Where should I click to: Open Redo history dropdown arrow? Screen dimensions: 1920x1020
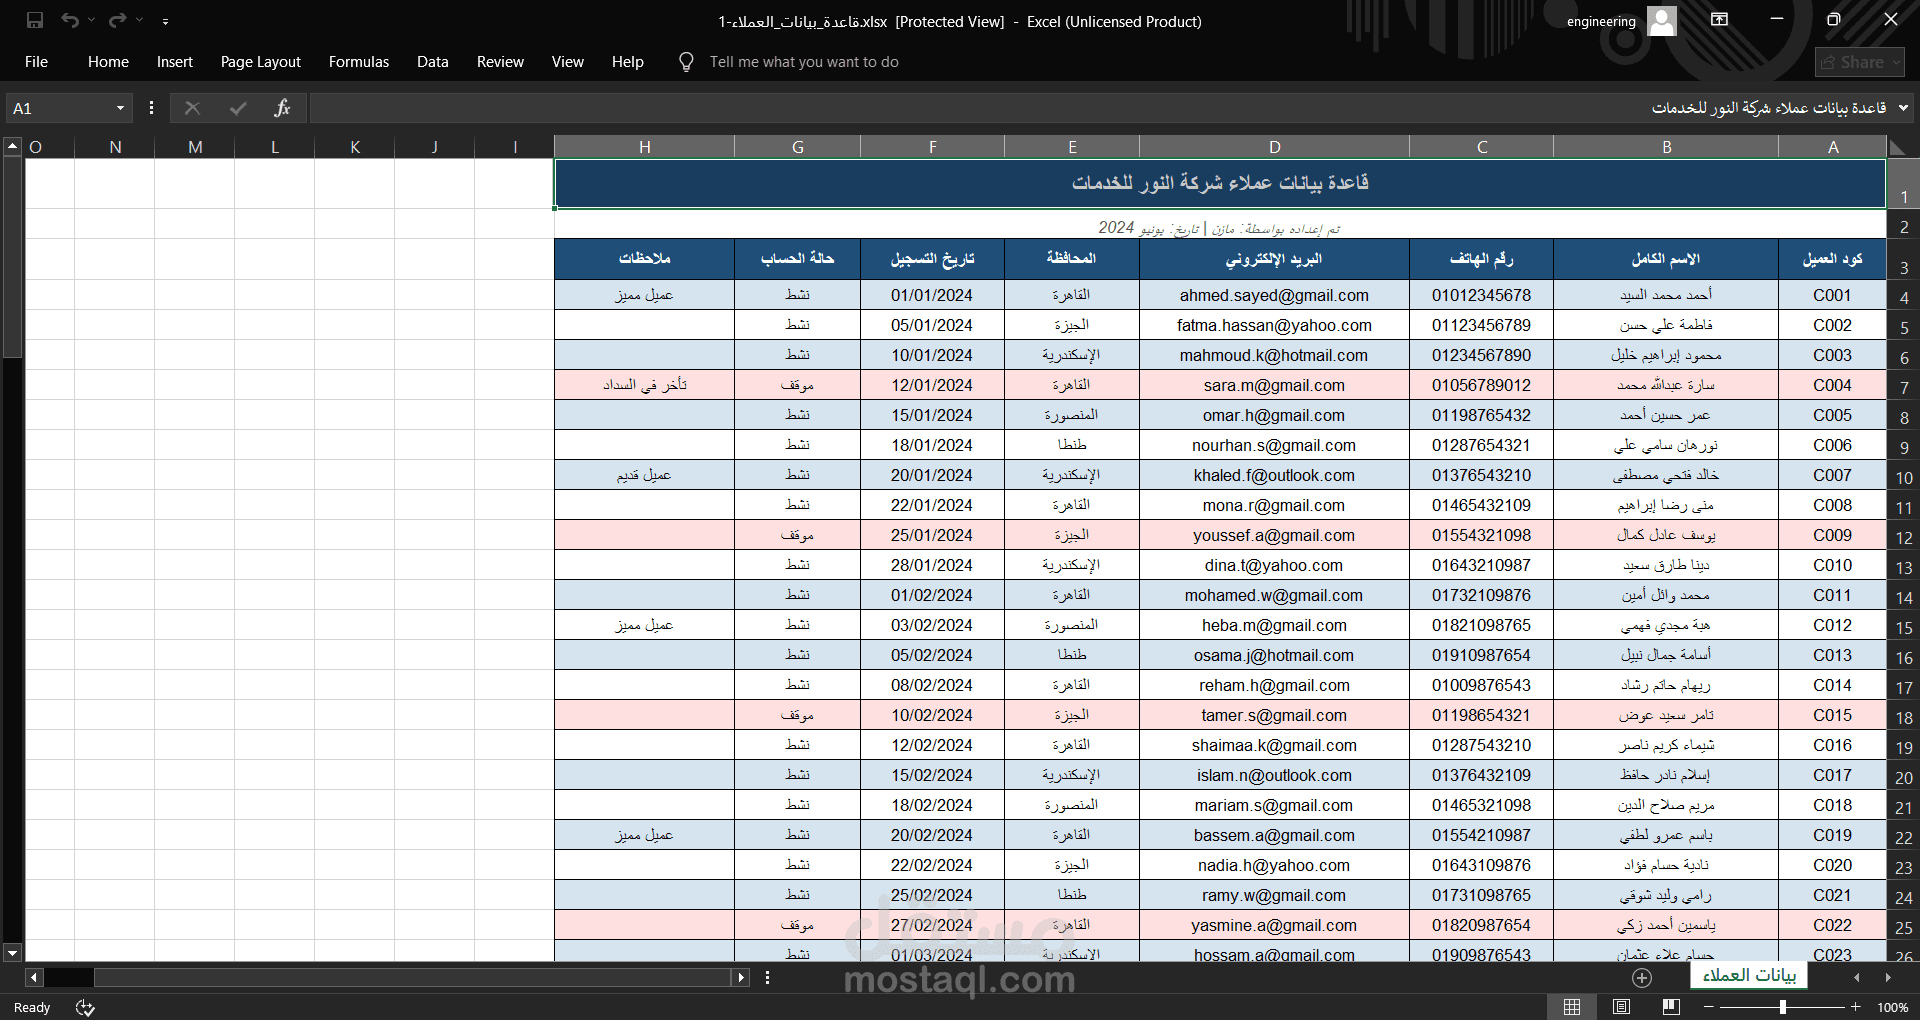coord(139,20)
